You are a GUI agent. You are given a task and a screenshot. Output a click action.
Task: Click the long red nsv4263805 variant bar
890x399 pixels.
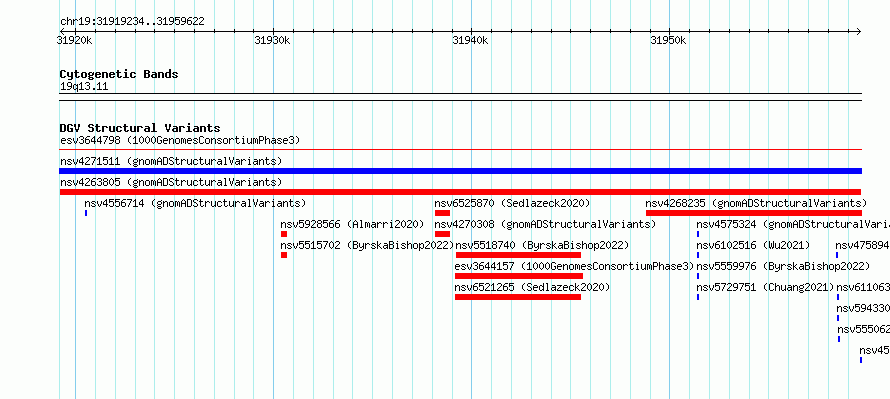tap(460, 192)
